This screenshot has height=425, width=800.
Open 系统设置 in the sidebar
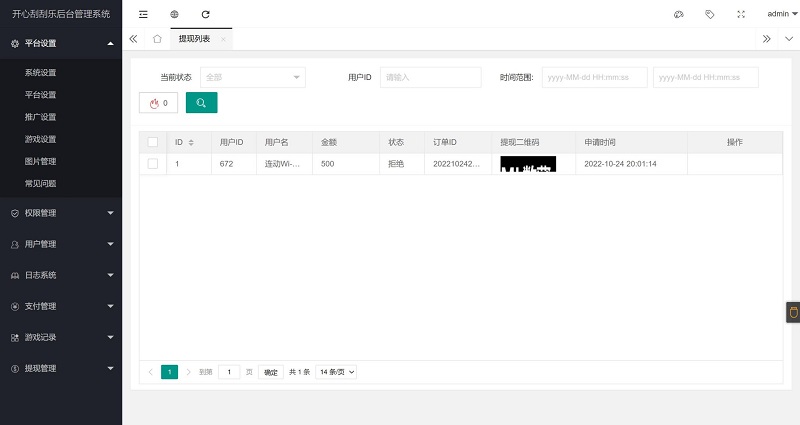point(40,73)
